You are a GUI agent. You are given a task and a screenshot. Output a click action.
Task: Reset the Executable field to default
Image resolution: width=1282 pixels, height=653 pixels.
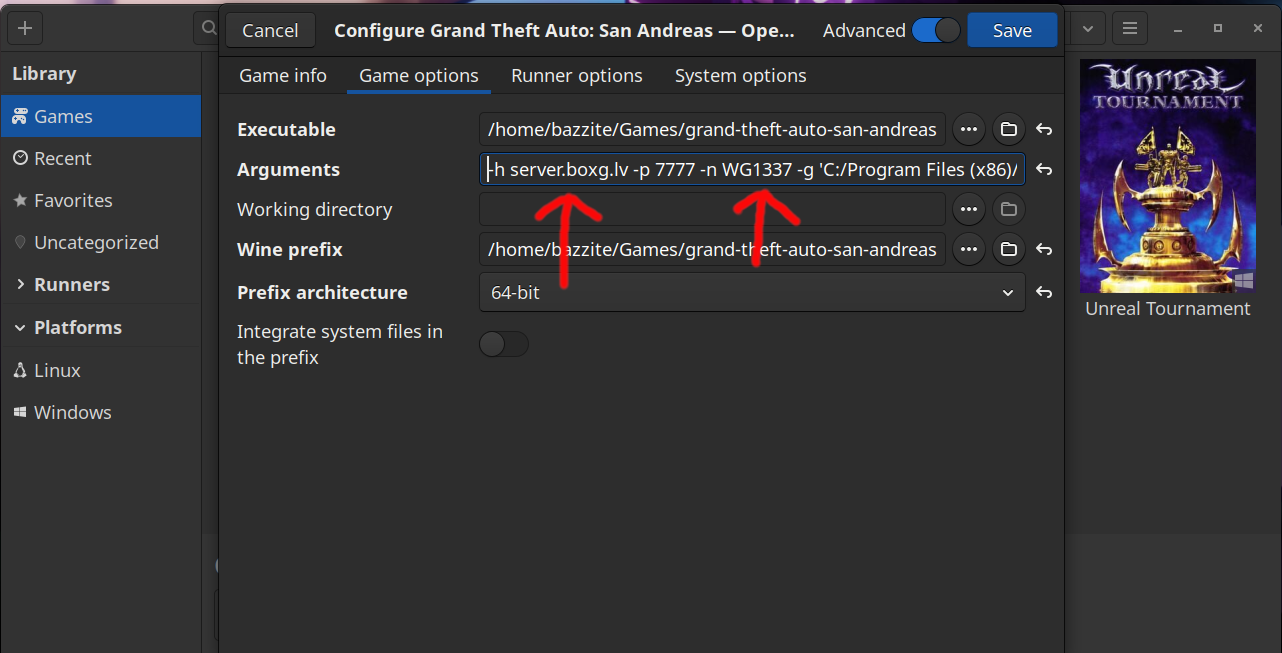pos(1044,129)
